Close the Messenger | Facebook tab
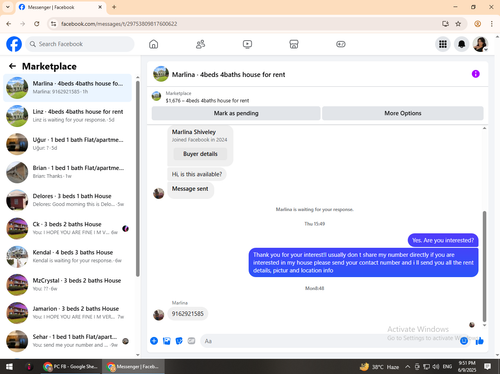Image resolution: width=500 pixels, height=374 pixels. coord(100,7)
